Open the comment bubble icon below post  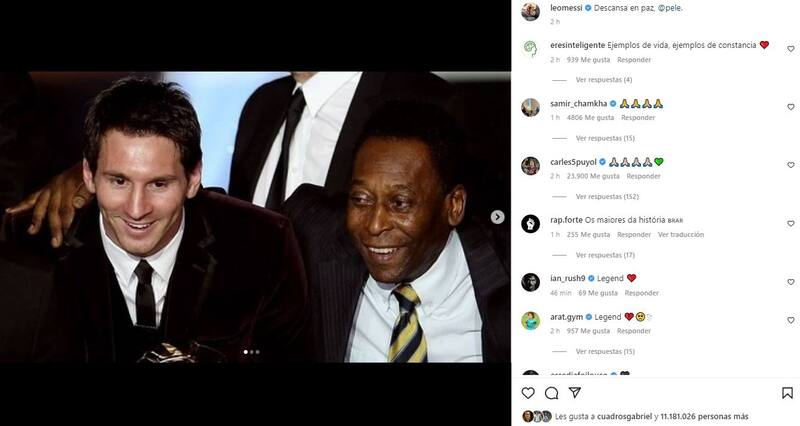(x=551, y=393)
